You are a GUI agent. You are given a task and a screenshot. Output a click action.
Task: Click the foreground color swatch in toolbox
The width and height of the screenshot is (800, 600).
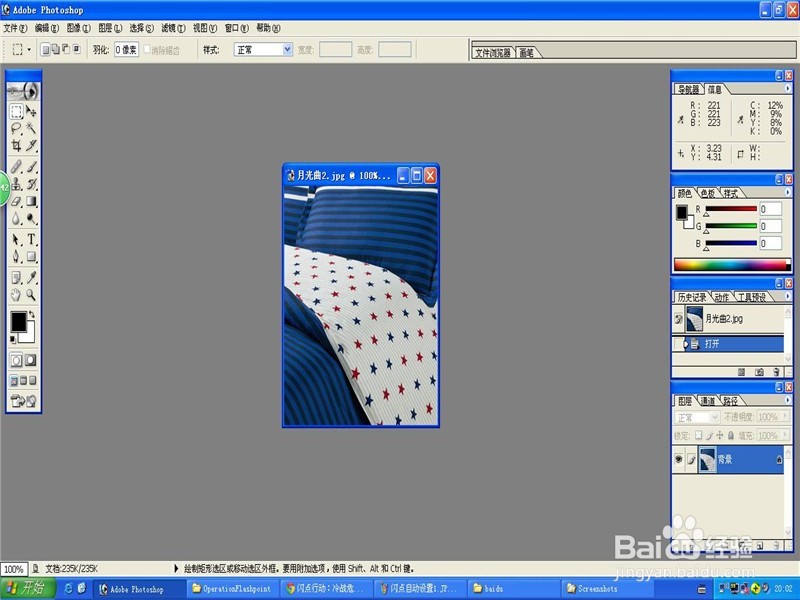(18, 321)
